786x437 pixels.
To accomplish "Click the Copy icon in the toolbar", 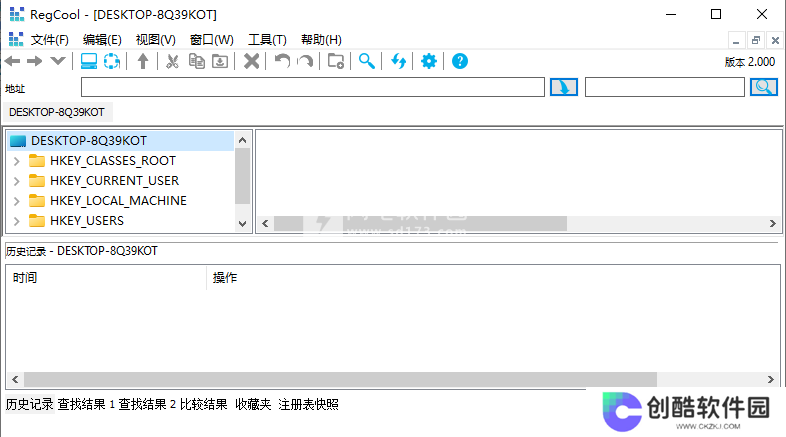I will (x=196, y=61).
